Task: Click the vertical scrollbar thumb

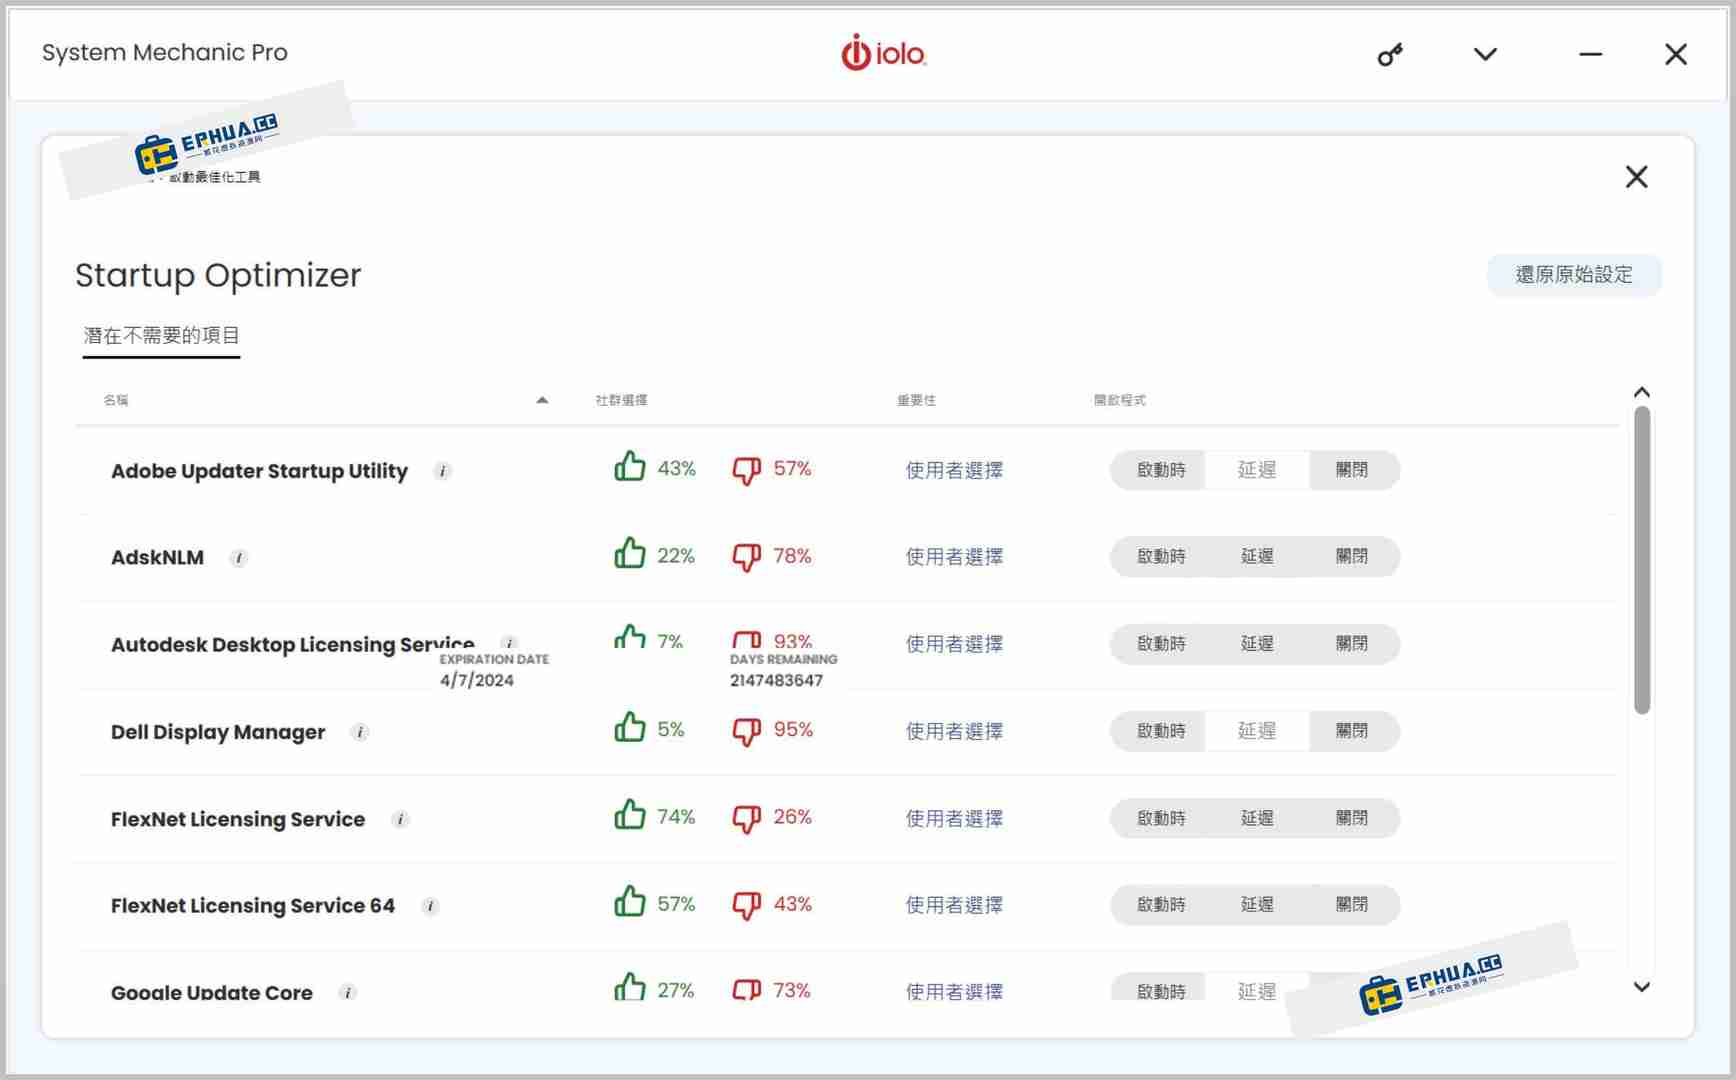Action: click(x=1642, y=560)
